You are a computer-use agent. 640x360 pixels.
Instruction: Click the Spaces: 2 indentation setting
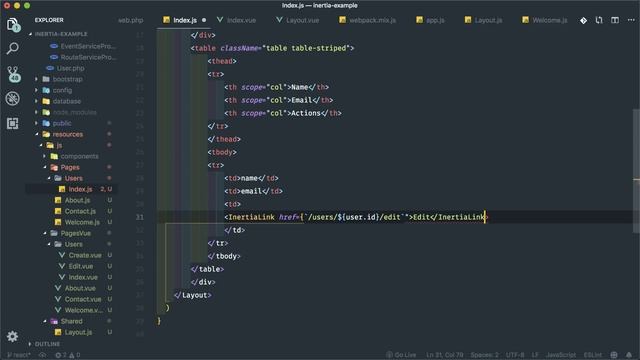[484, 355]
